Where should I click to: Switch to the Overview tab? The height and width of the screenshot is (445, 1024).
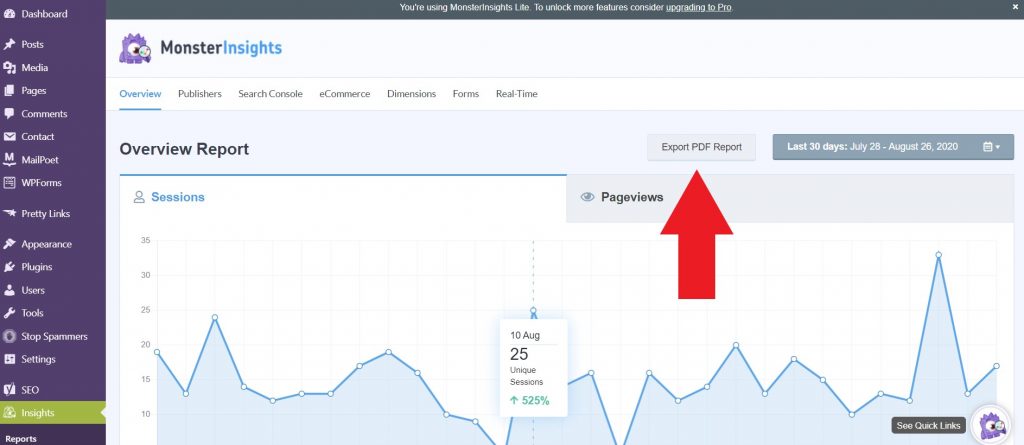140,93
